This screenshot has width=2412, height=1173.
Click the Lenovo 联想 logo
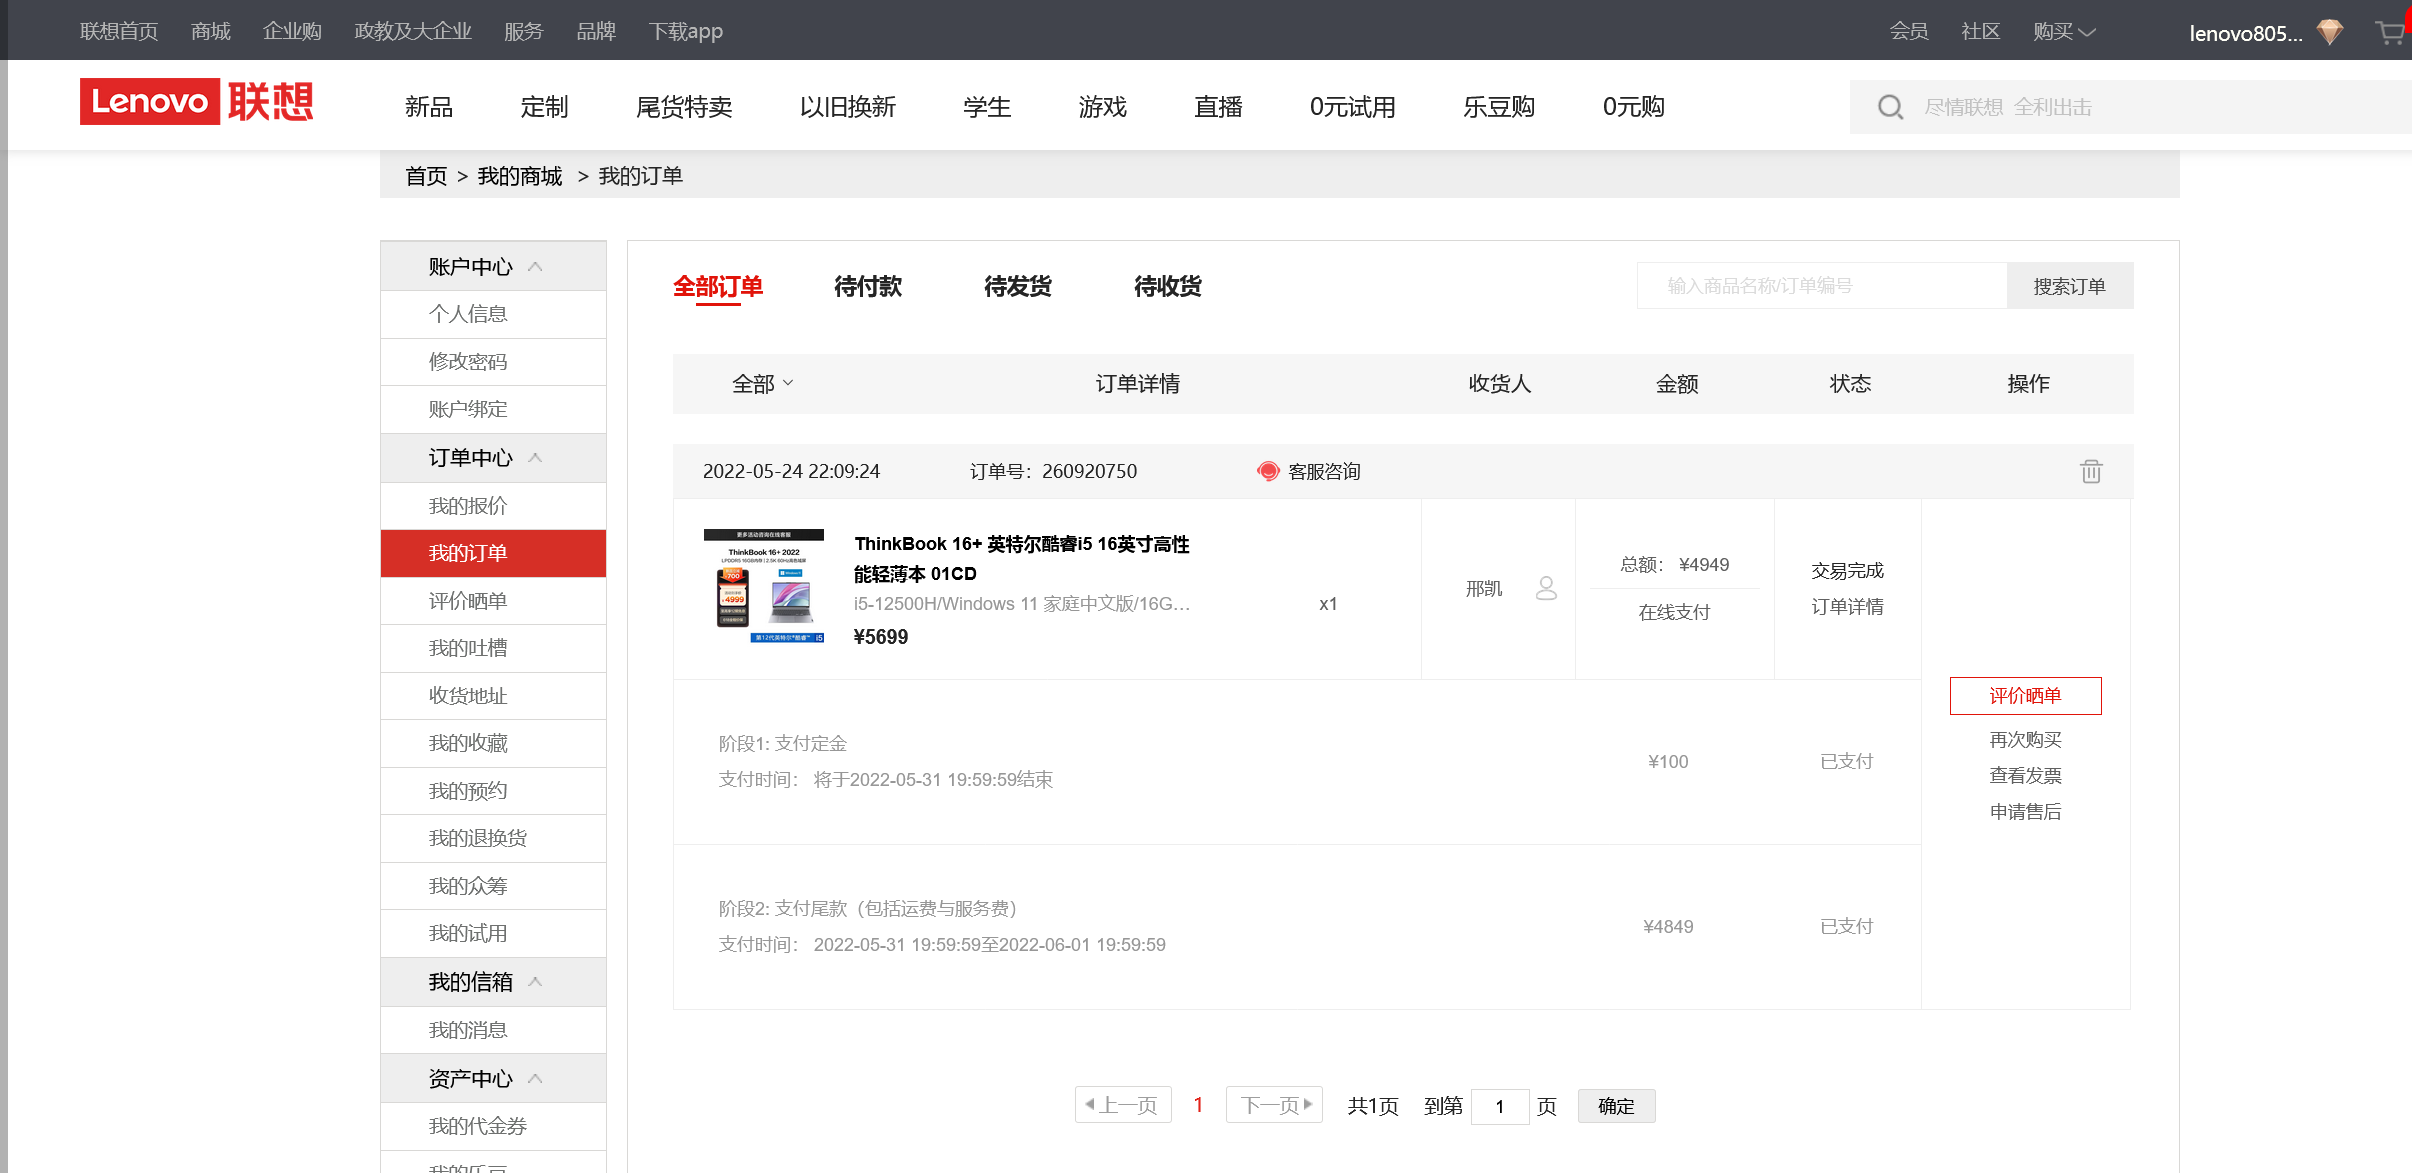click(x=197, y=102)
